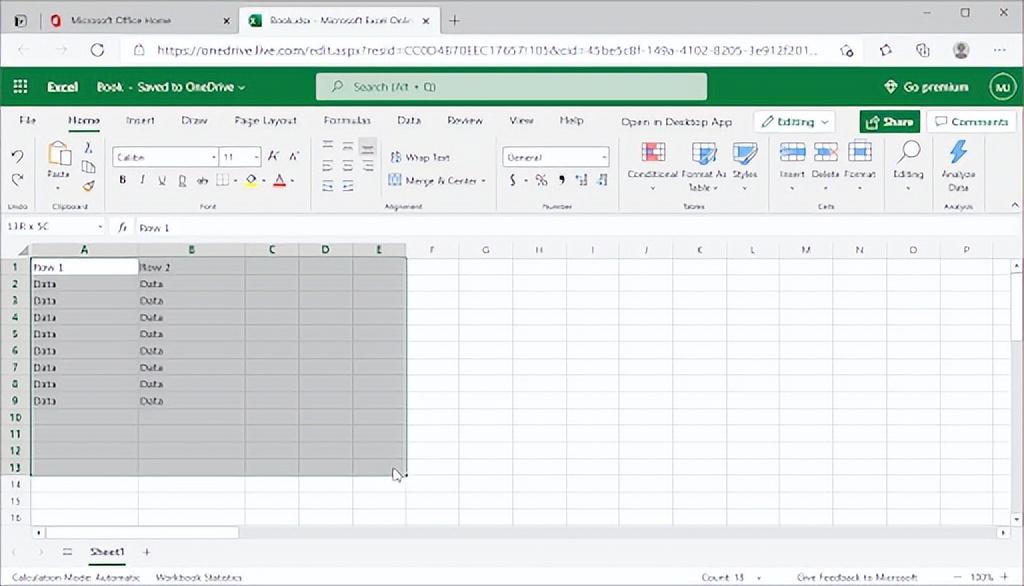Screen dimensions: 1024x586
Task: Open the Editing mode dropdown
Action: (795, 122)
